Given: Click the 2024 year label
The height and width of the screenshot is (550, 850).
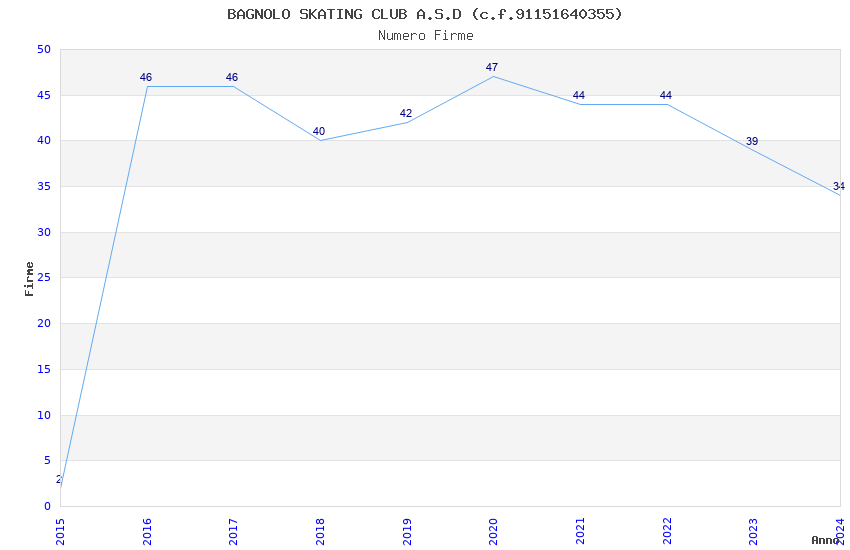Looking at the screenshot, I should (840, 532).
